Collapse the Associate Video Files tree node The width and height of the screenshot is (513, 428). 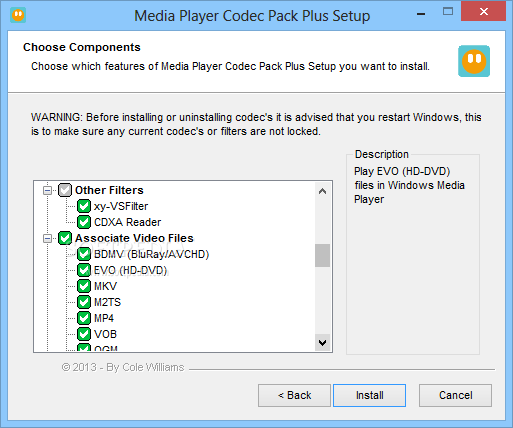tap(47, 238)
